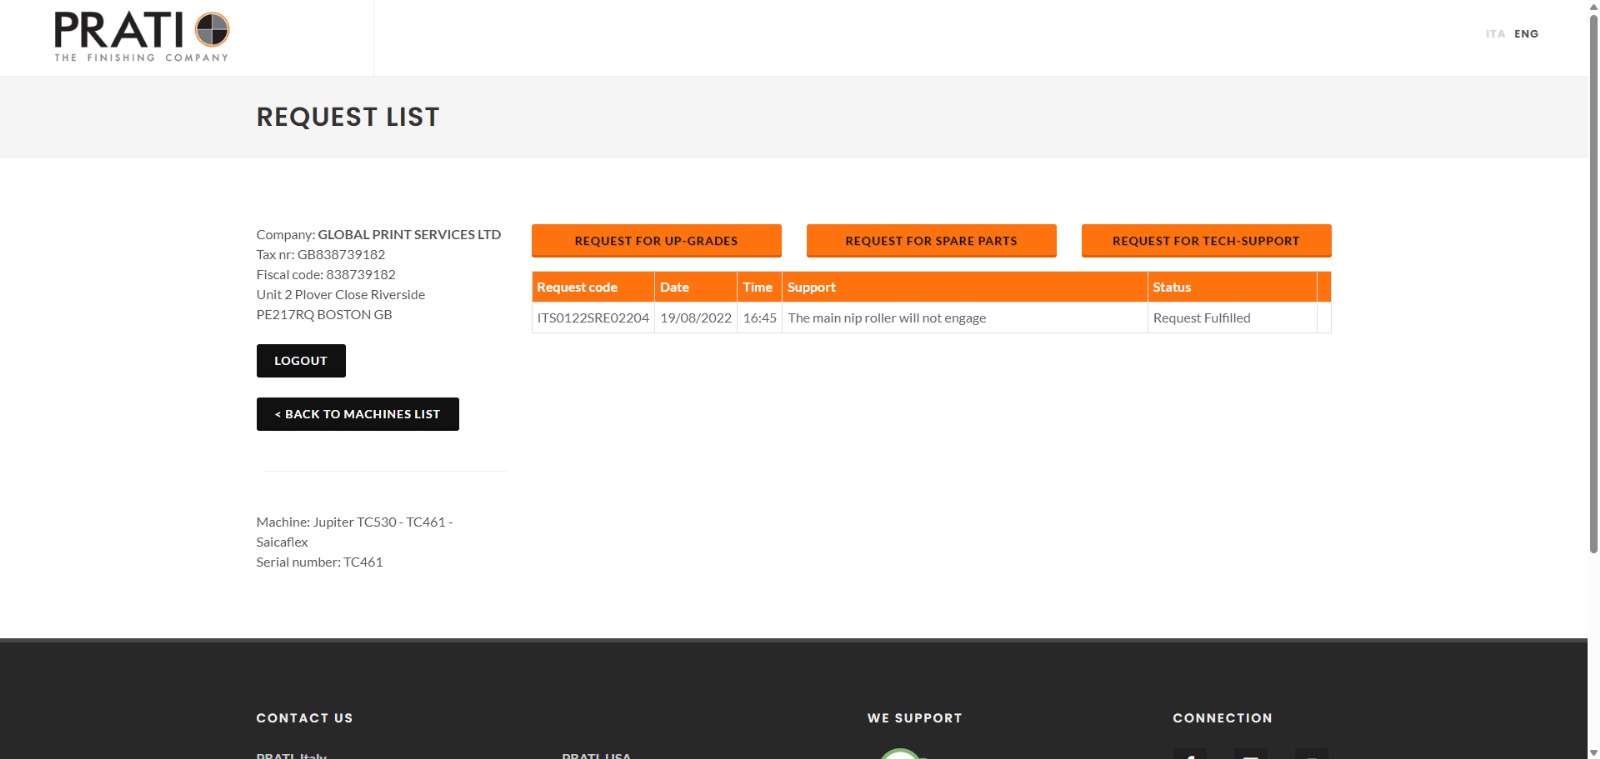Image resolution: width=1600 pixels, height=759 pixels.
Task: Click the scrollbar down arrow
Action: 1593,752
